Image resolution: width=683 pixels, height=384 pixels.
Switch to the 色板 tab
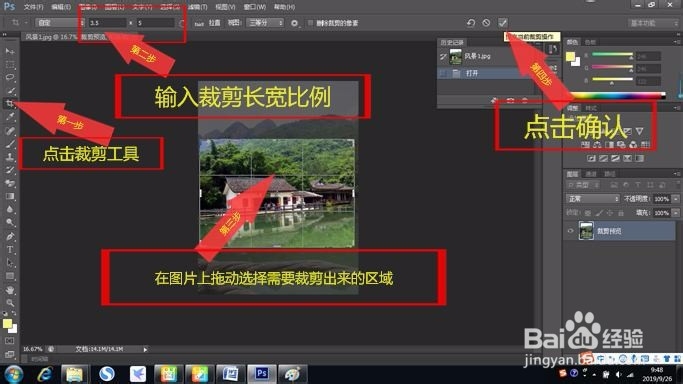(x=590, y=42)
